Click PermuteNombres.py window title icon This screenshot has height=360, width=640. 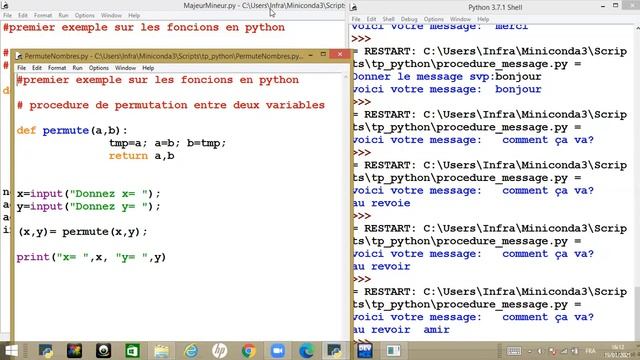pyautogui.click(x=18, y=56)
